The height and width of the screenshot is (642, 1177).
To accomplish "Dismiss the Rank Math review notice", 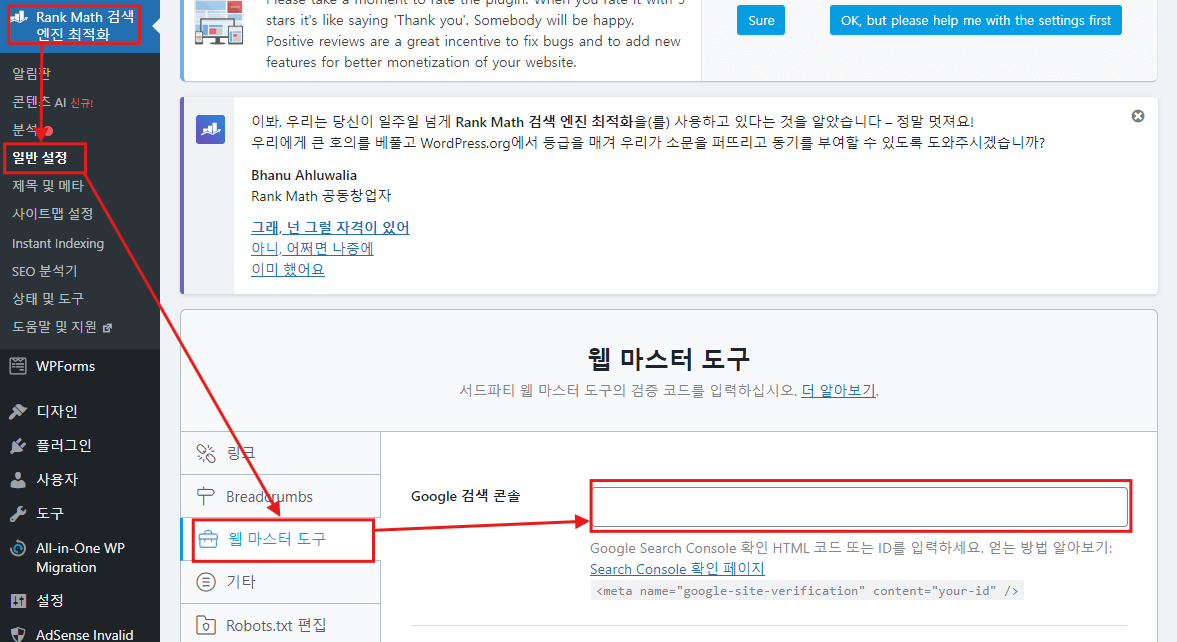I will click(1138, 116).
